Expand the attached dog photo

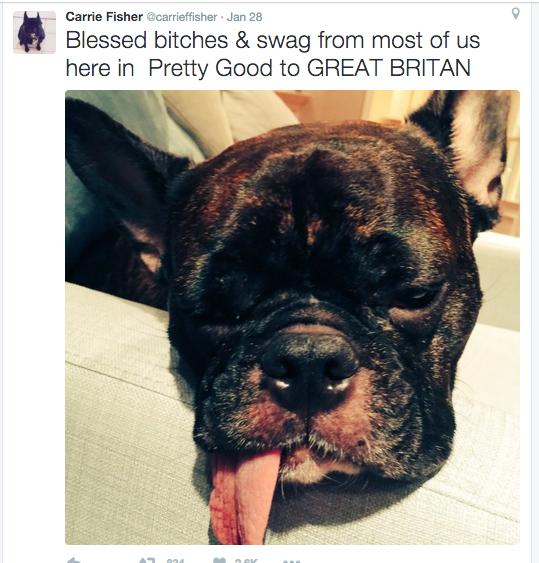[x=292, y=317]
